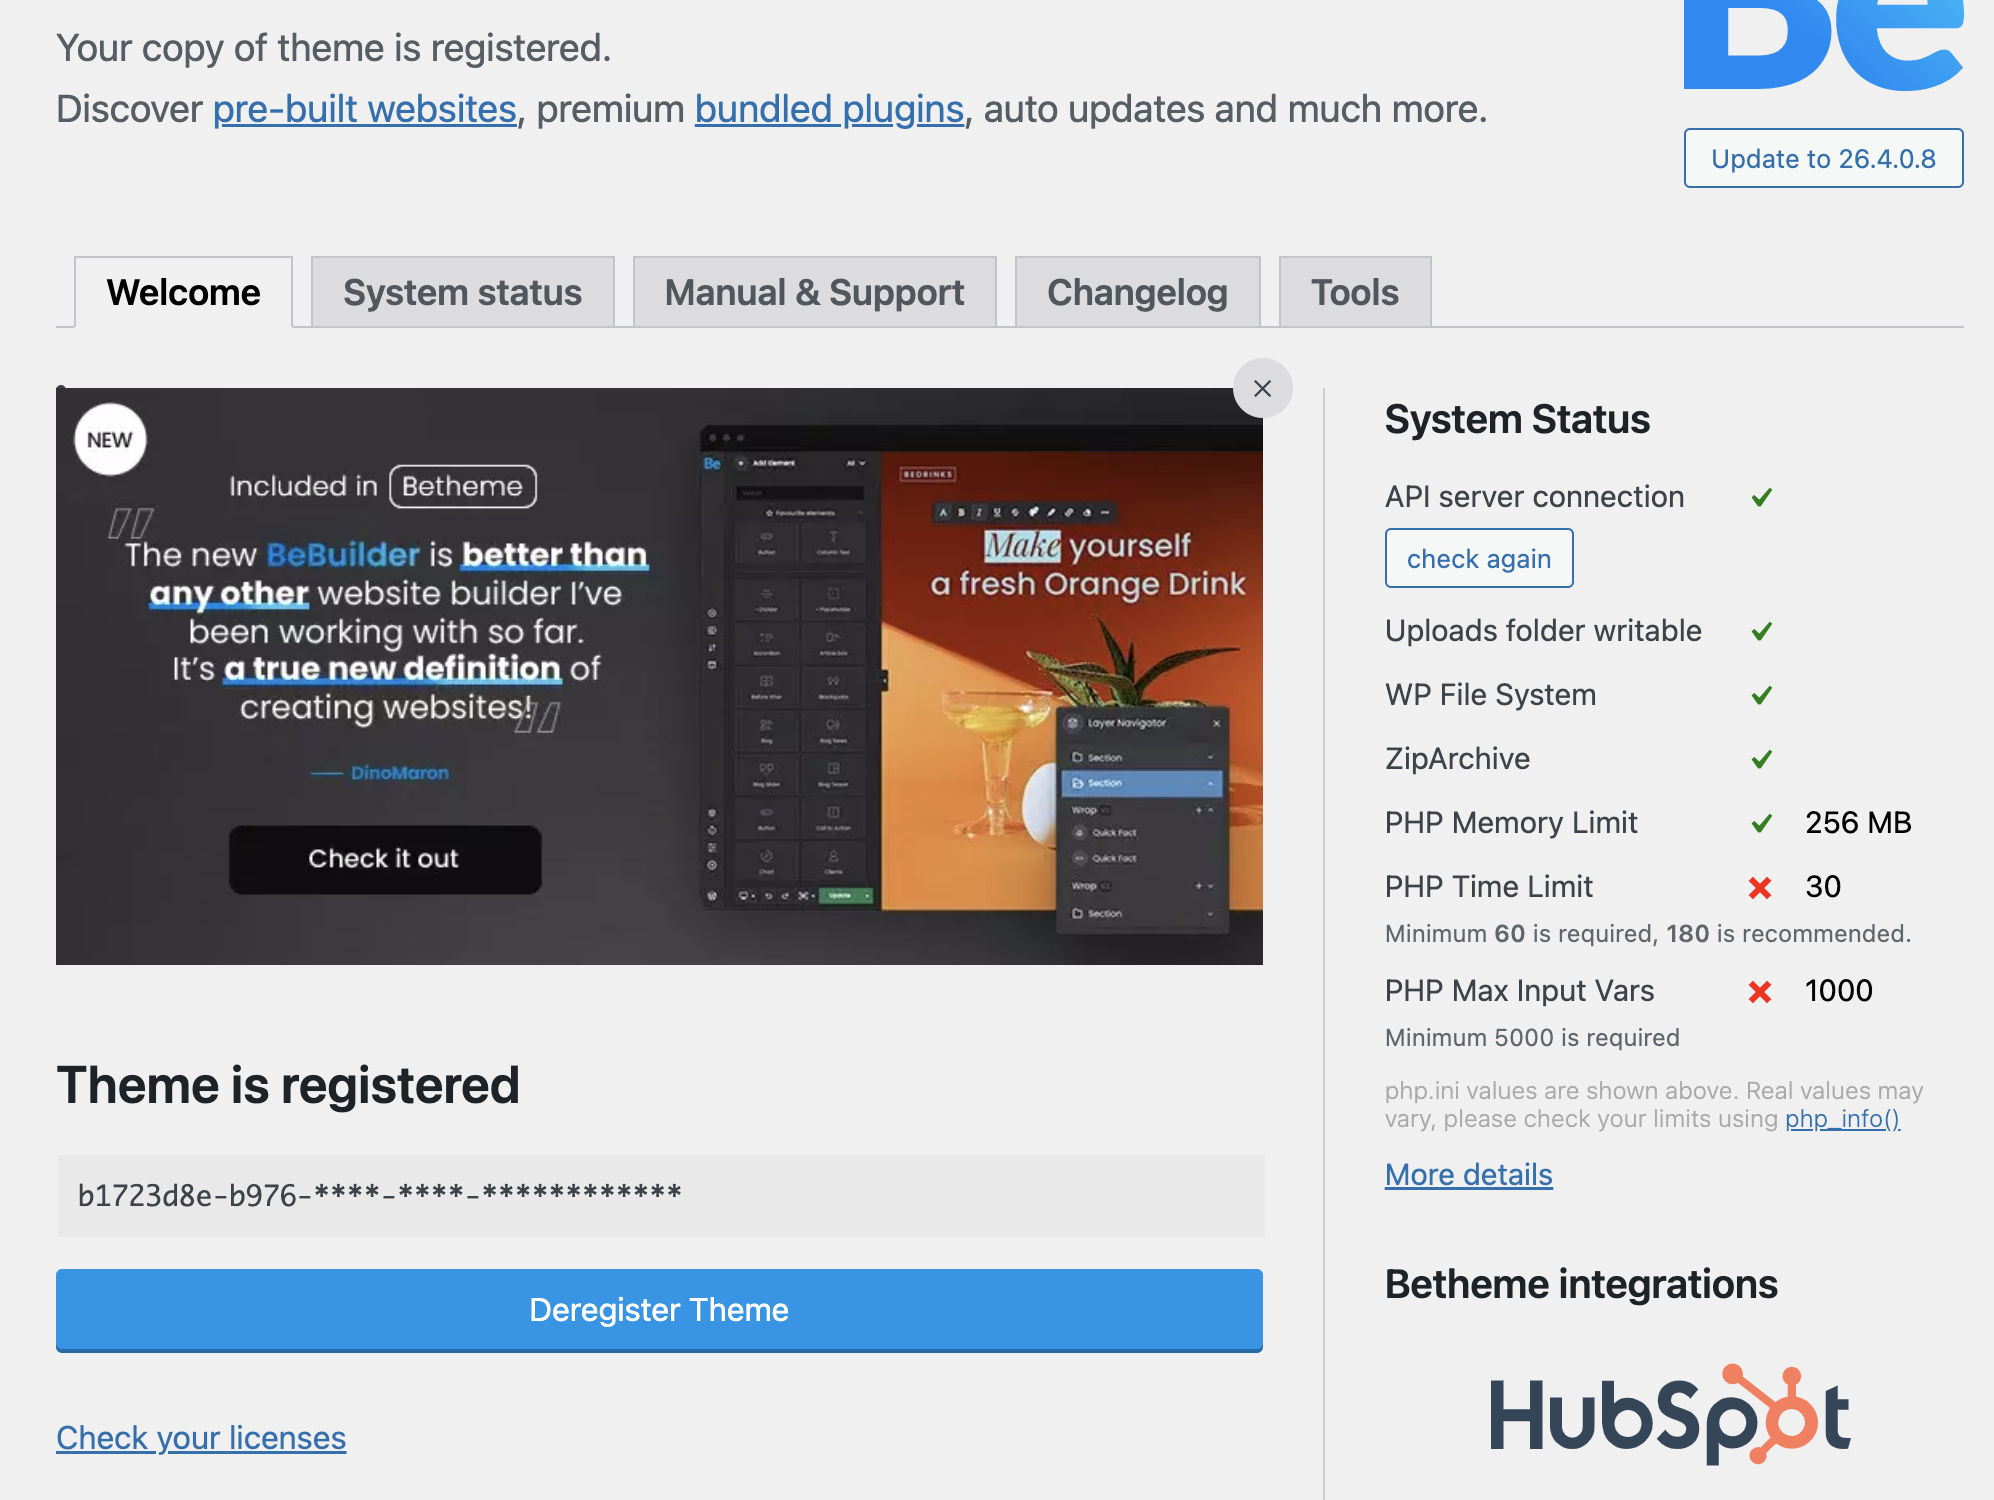Click the 'Betheme integrations' heading
The image size is (1994, 1500).
[x=1581, y=1284]
